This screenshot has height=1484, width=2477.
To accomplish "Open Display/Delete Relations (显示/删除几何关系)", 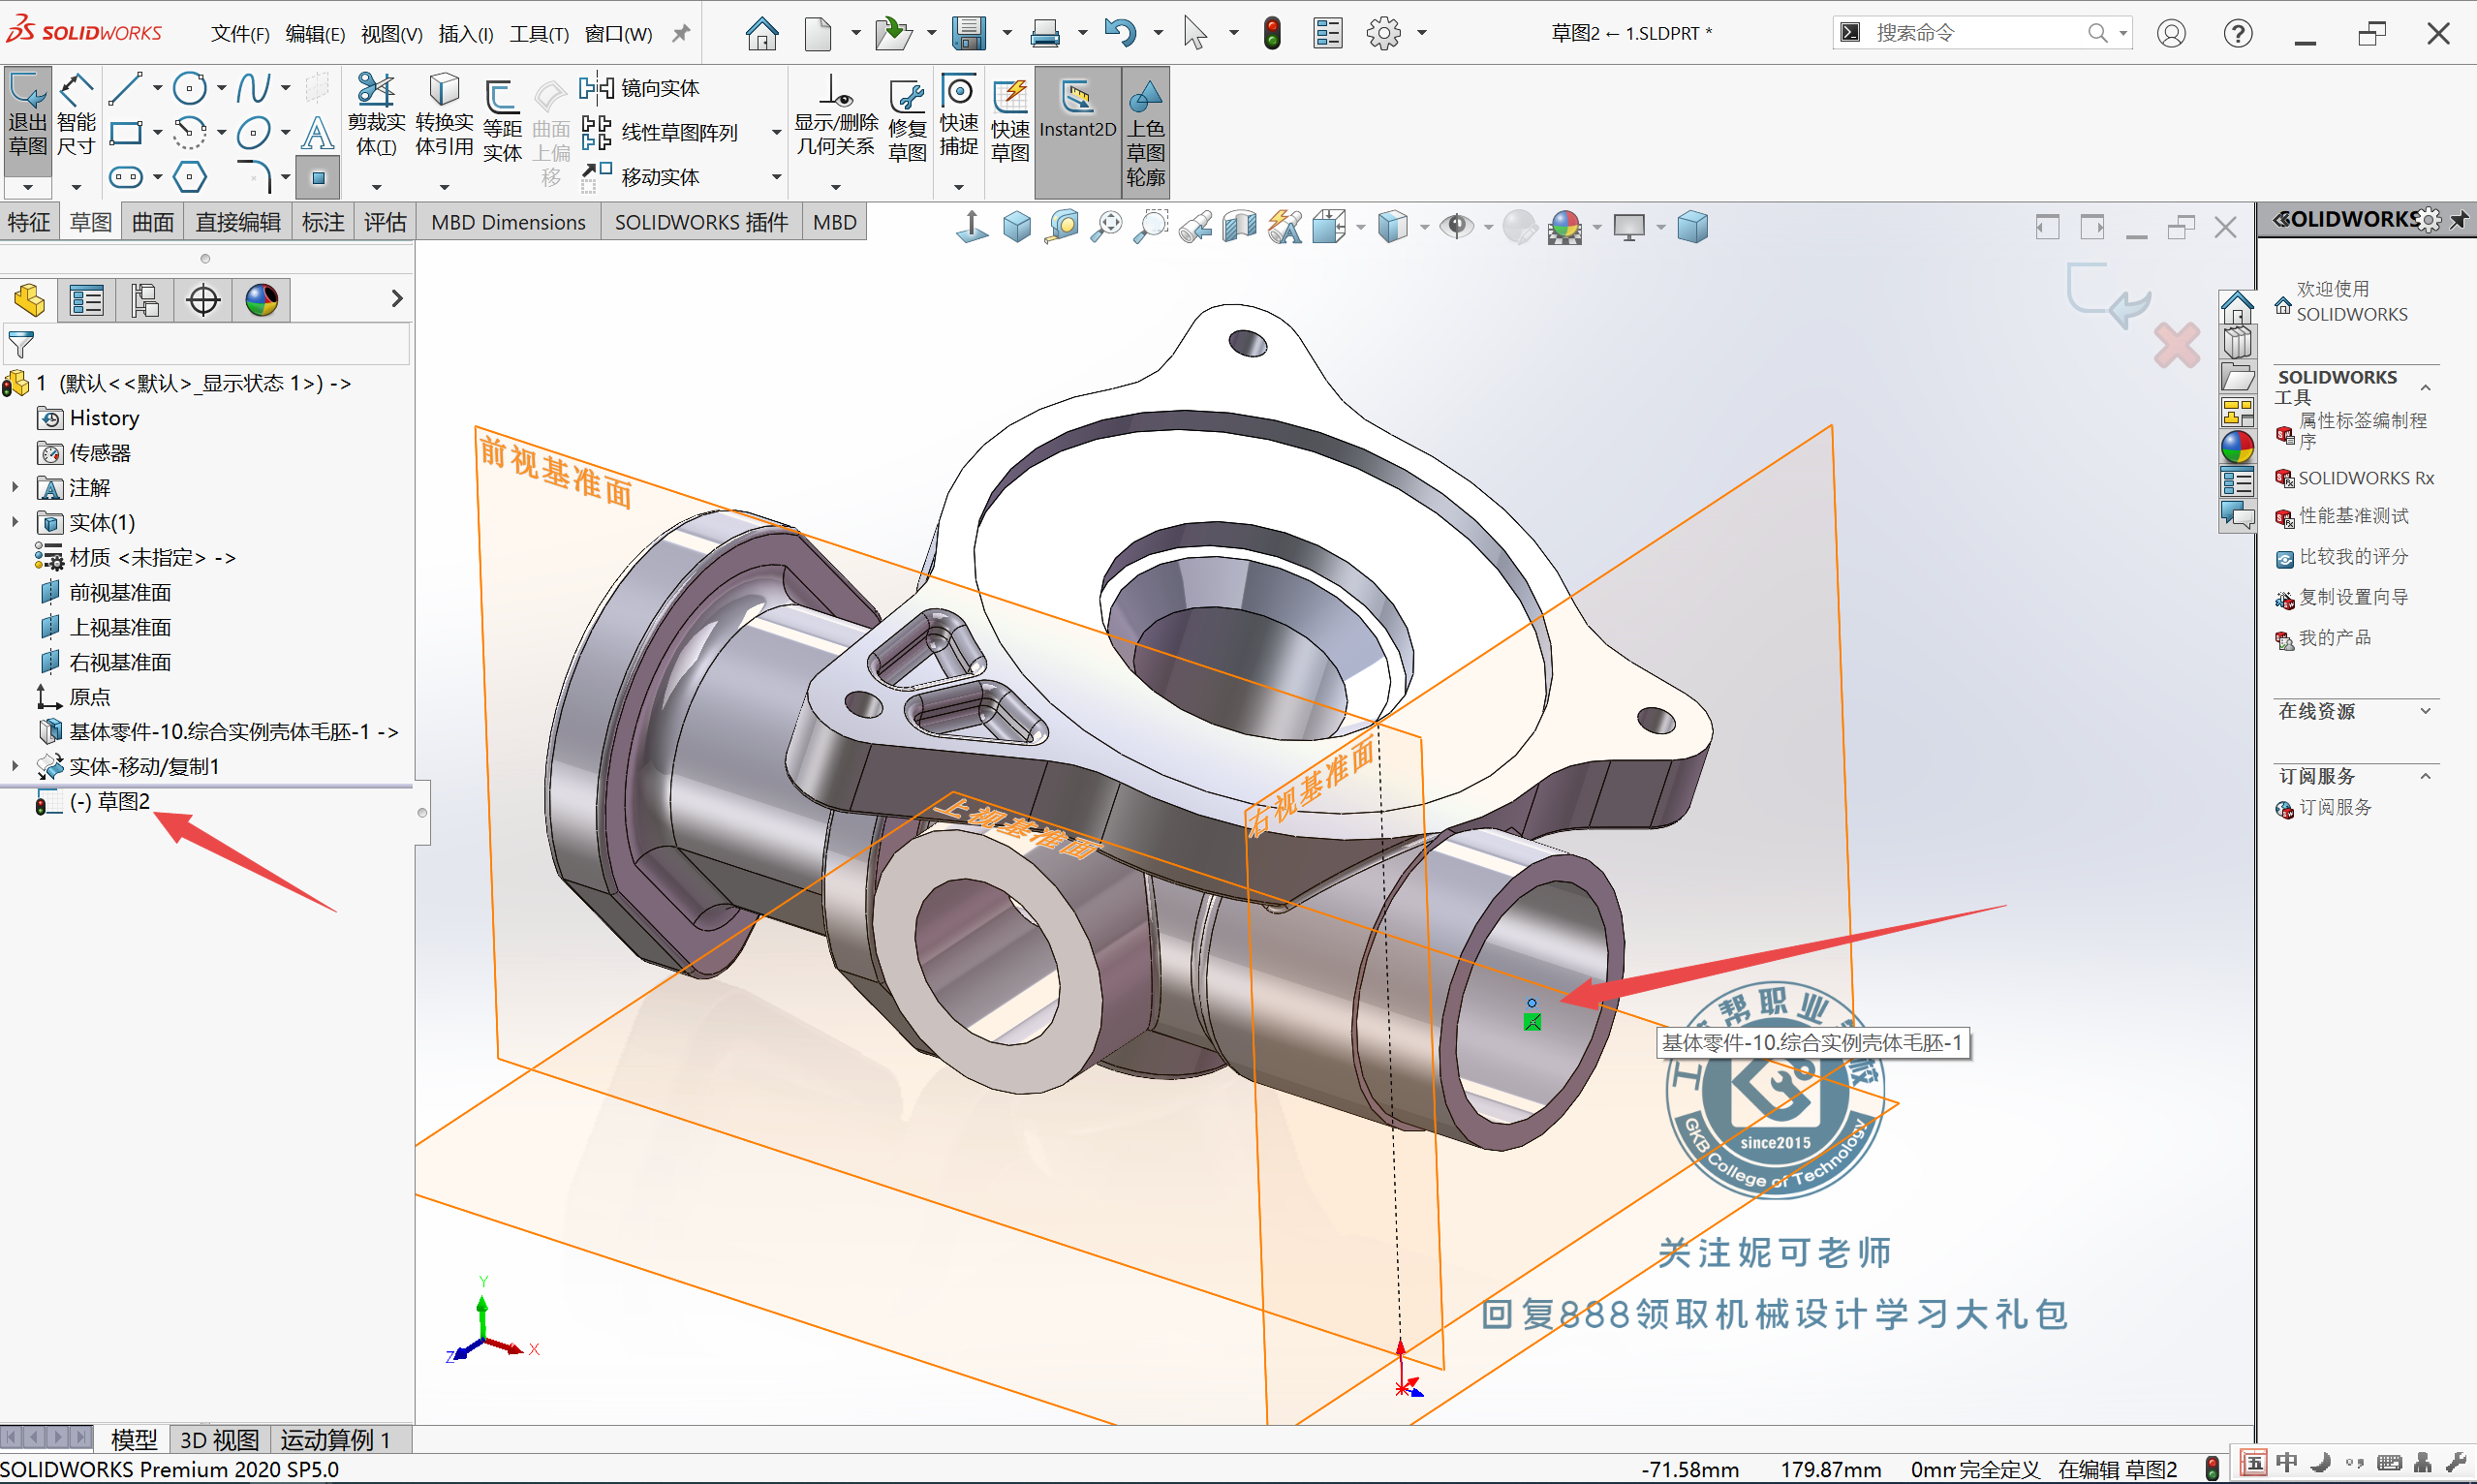I will click(836, 116).
